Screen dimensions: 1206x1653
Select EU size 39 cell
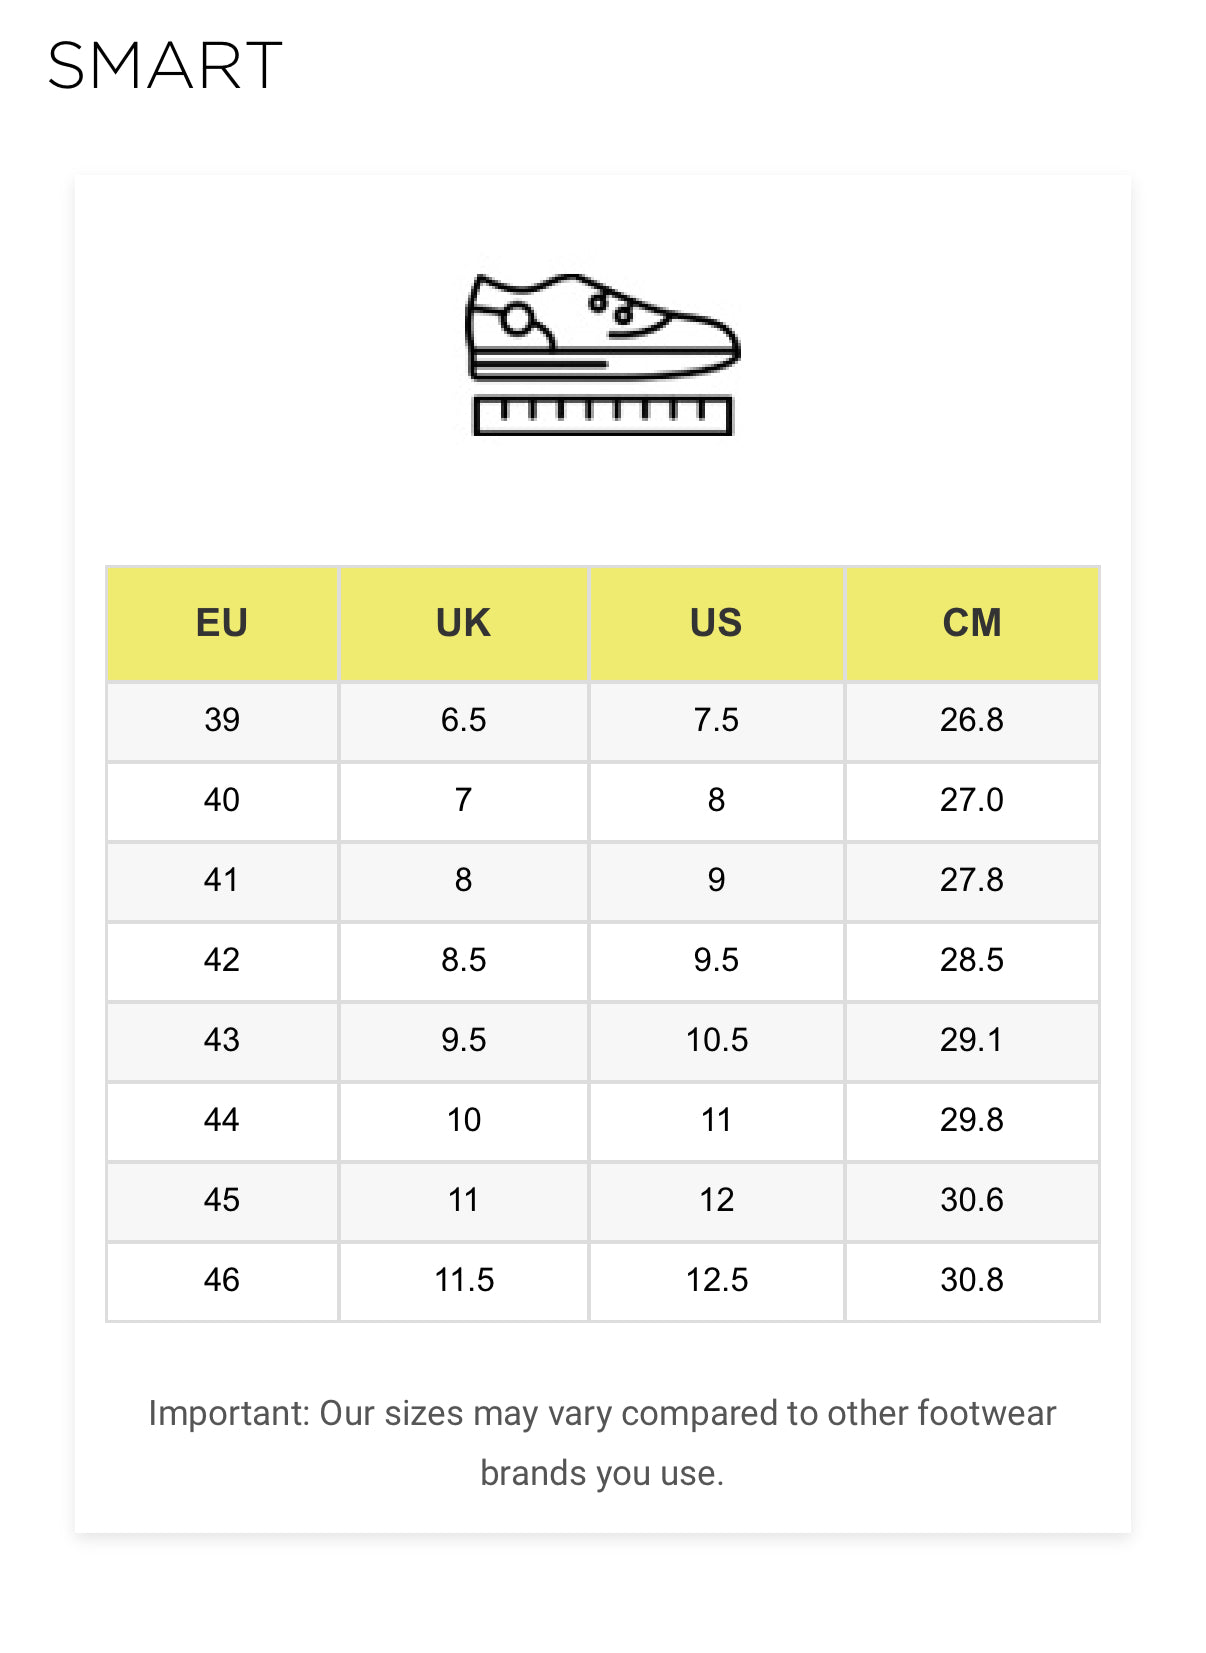pos(222,720)
